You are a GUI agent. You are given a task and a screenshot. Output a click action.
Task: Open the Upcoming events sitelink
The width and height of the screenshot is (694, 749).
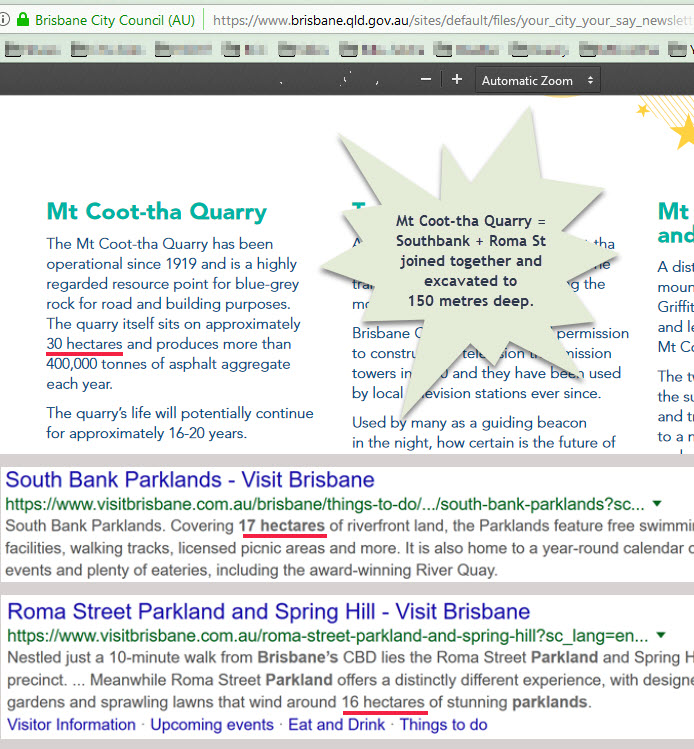coord(212,725)
